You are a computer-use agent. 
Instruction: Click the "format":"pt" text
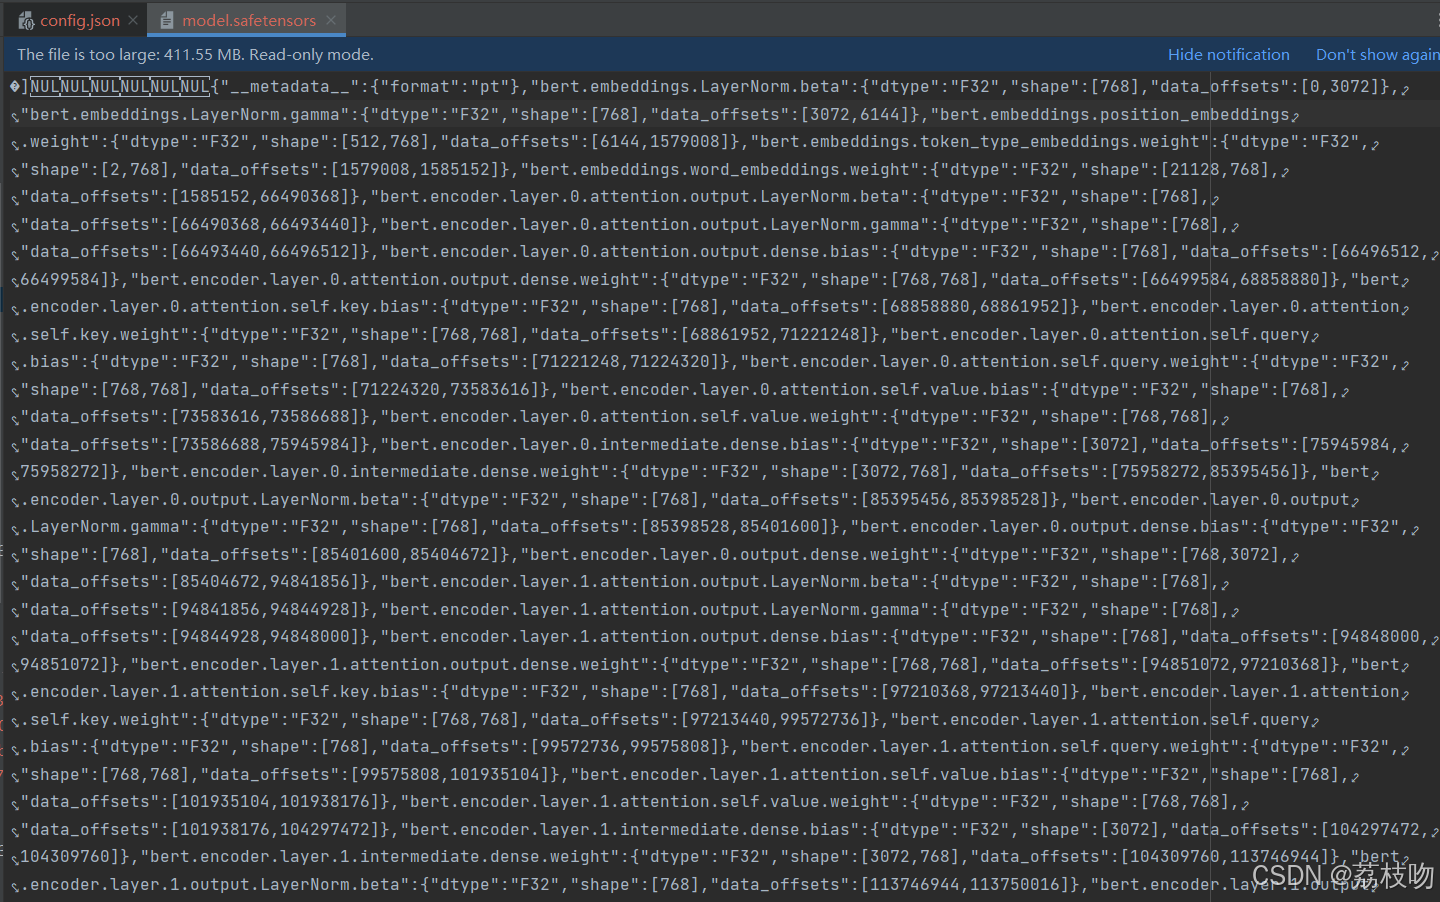(x=445, y=87)
